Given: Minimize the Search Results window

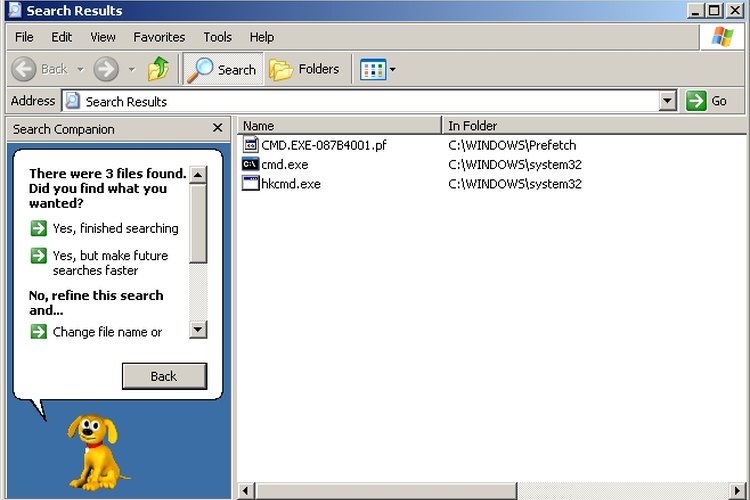Looking at the screenshot, I should pyautogui.click(x=695, y=11).
